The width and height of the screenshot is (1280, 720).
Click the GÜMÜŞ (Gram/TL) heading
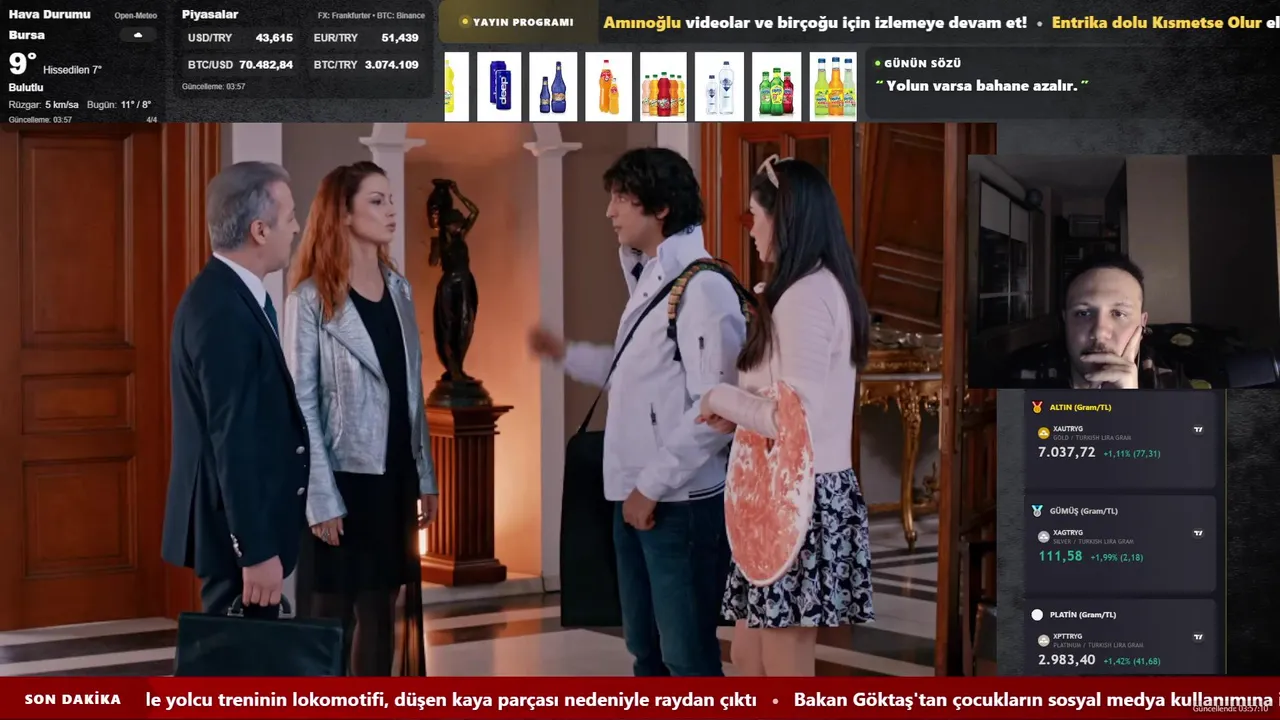(x=1084, y=511)
